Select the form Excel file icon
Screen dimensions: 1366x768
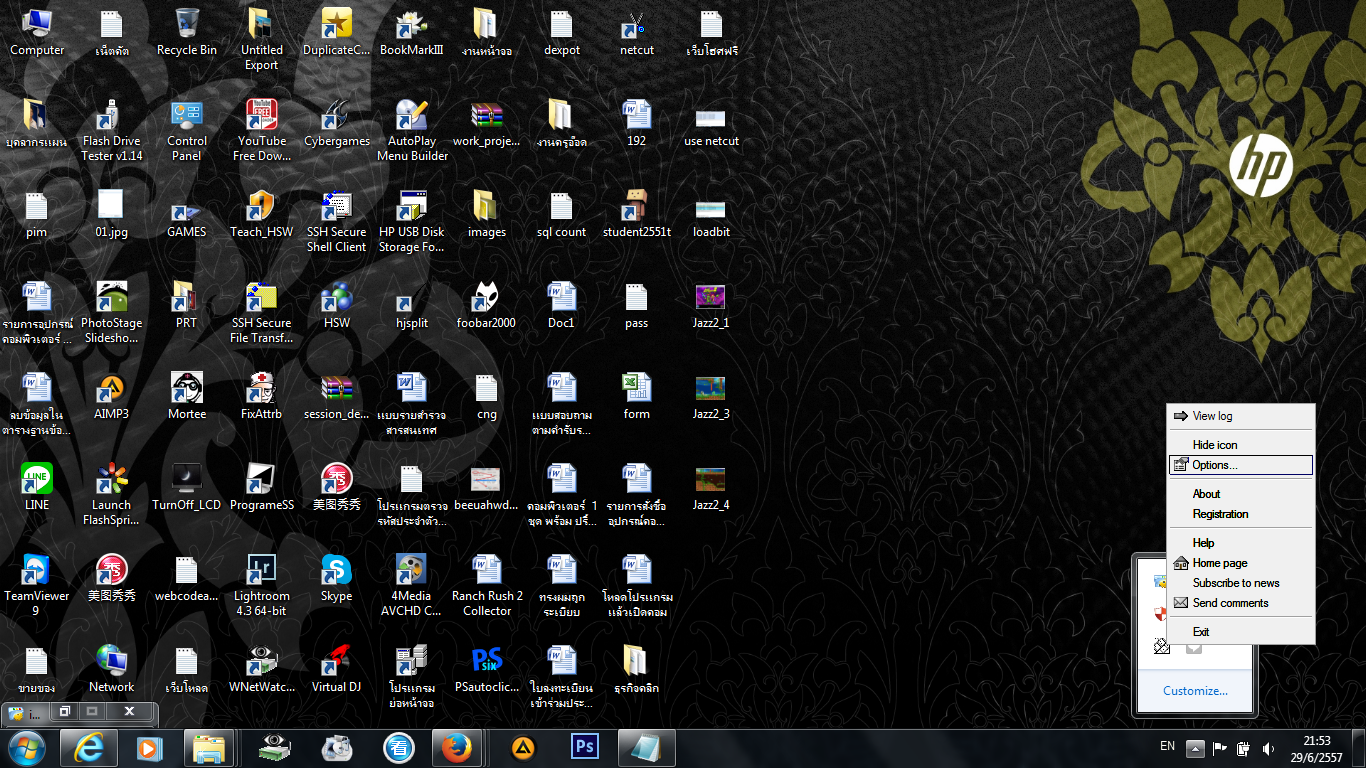[636, 396]
